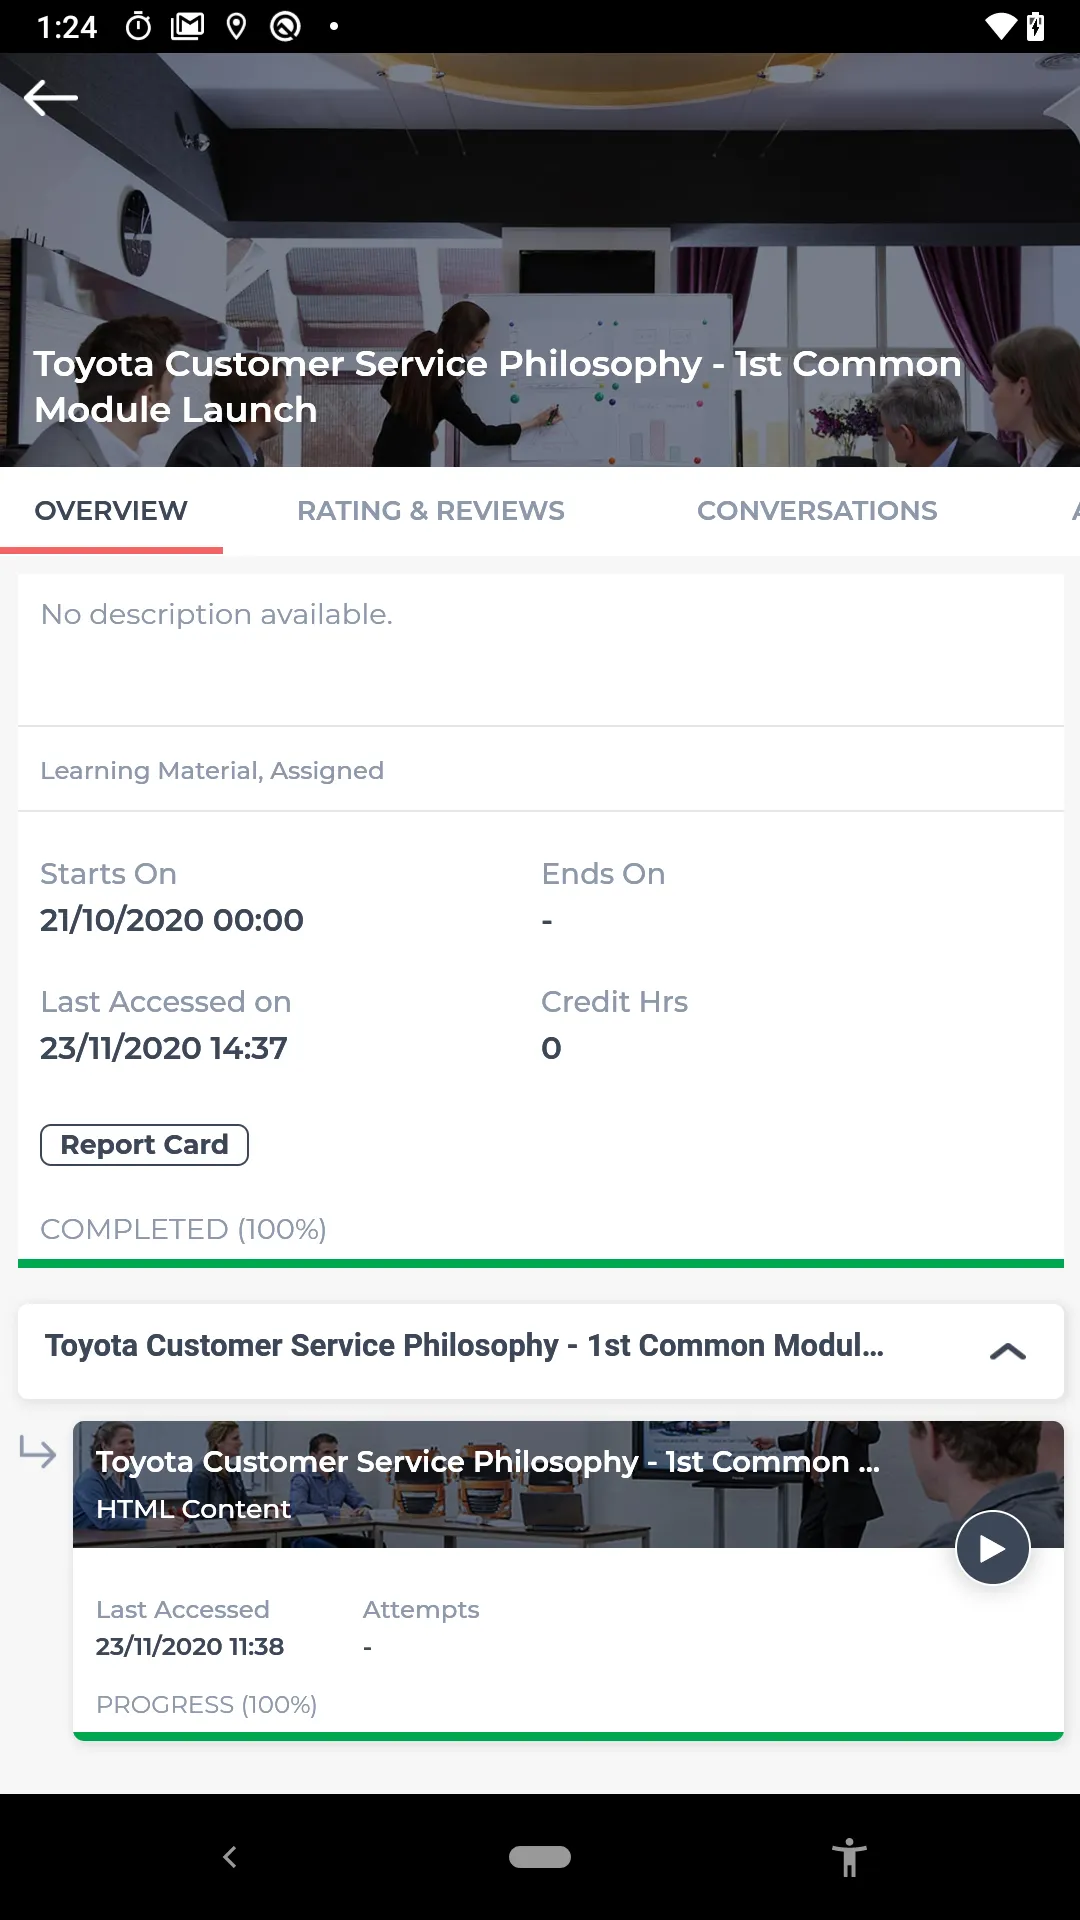
Task: Tap the back arrow to leave the course
Action: coord(50,96)
